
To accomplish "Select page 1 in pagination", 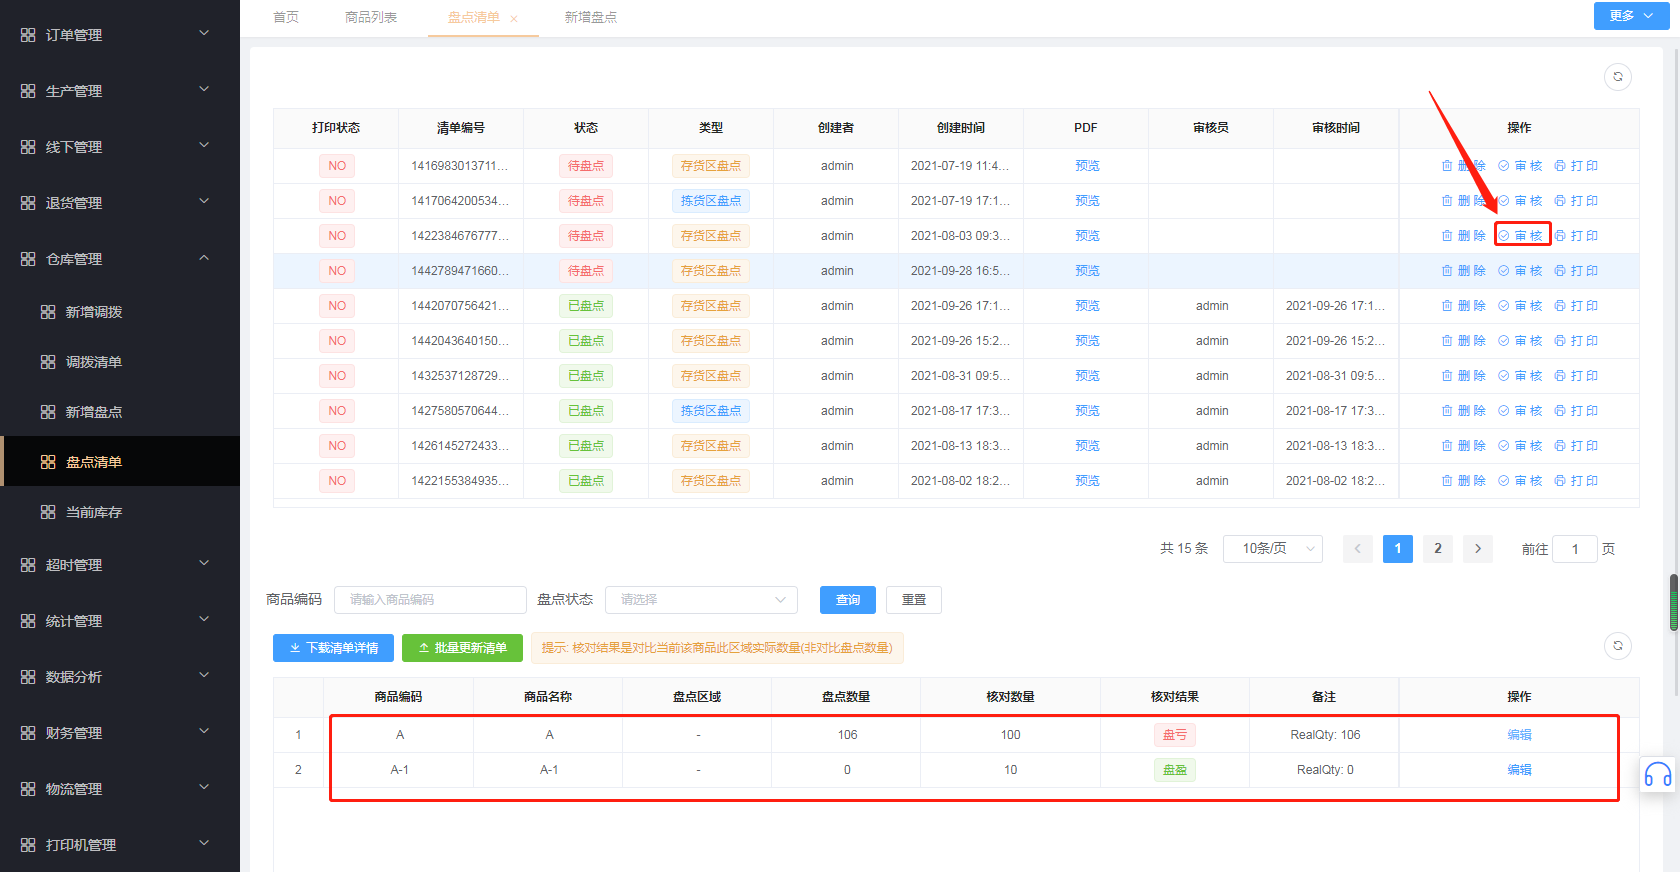I will 1398,549.
